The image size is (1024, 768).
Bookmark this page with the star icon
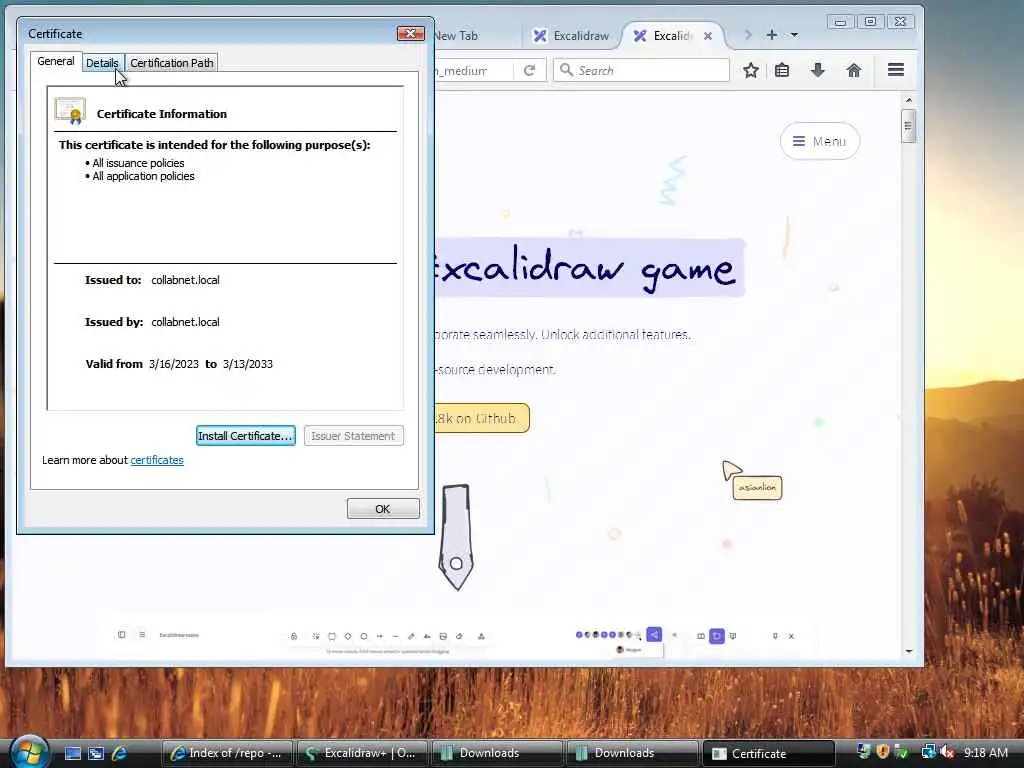pos(751,70)
